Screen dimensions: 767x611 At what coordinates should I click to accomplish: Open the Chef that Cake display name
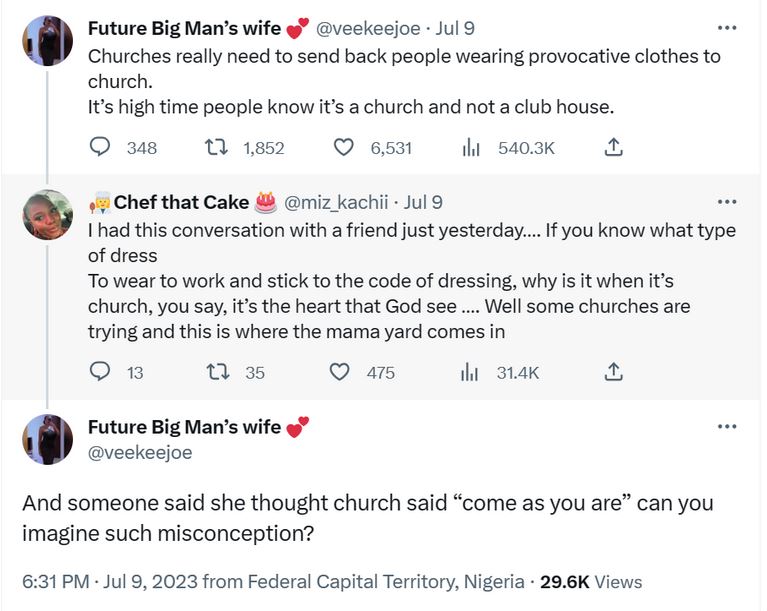click(x=181, y=203)
